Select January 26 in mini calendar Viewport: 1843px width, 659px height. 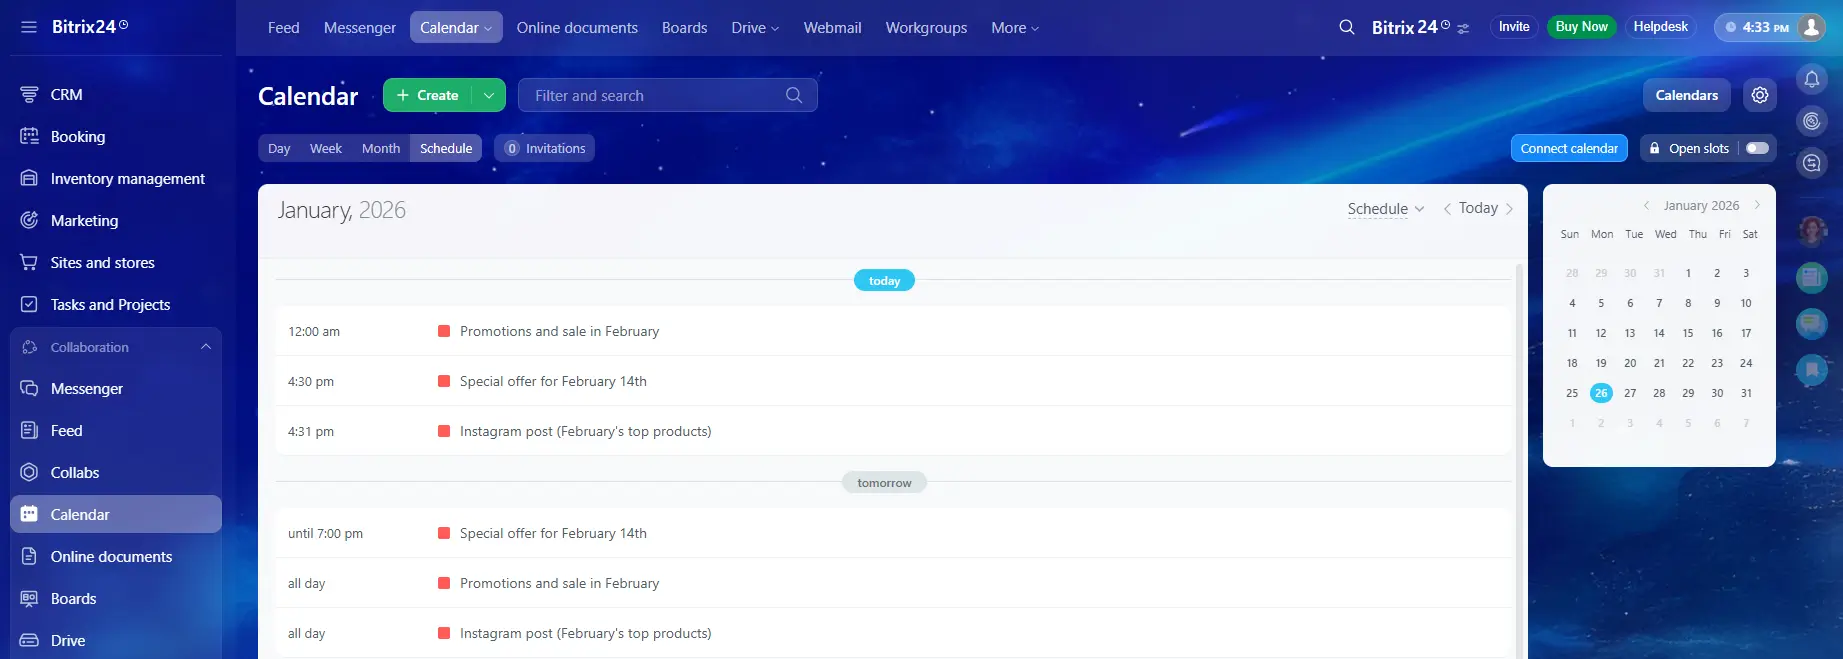(x=1601, y=393)
